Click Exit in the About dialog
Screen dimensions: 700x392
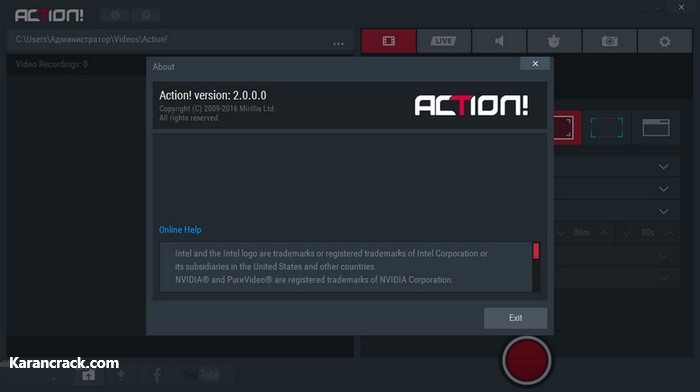tap(516, 318)
